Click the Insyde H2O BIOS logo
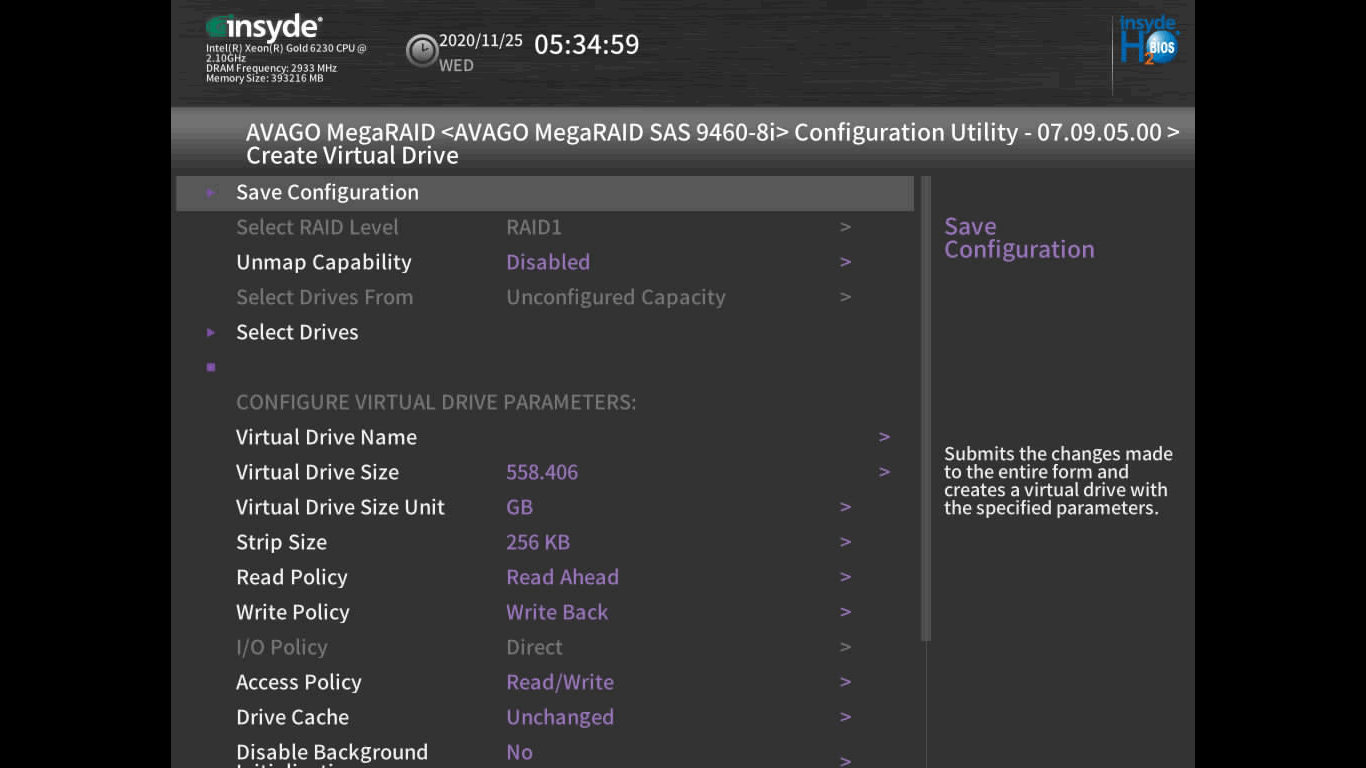Image resolution: width=1366 pixels, height=768 pixels. pos(1148,43)
